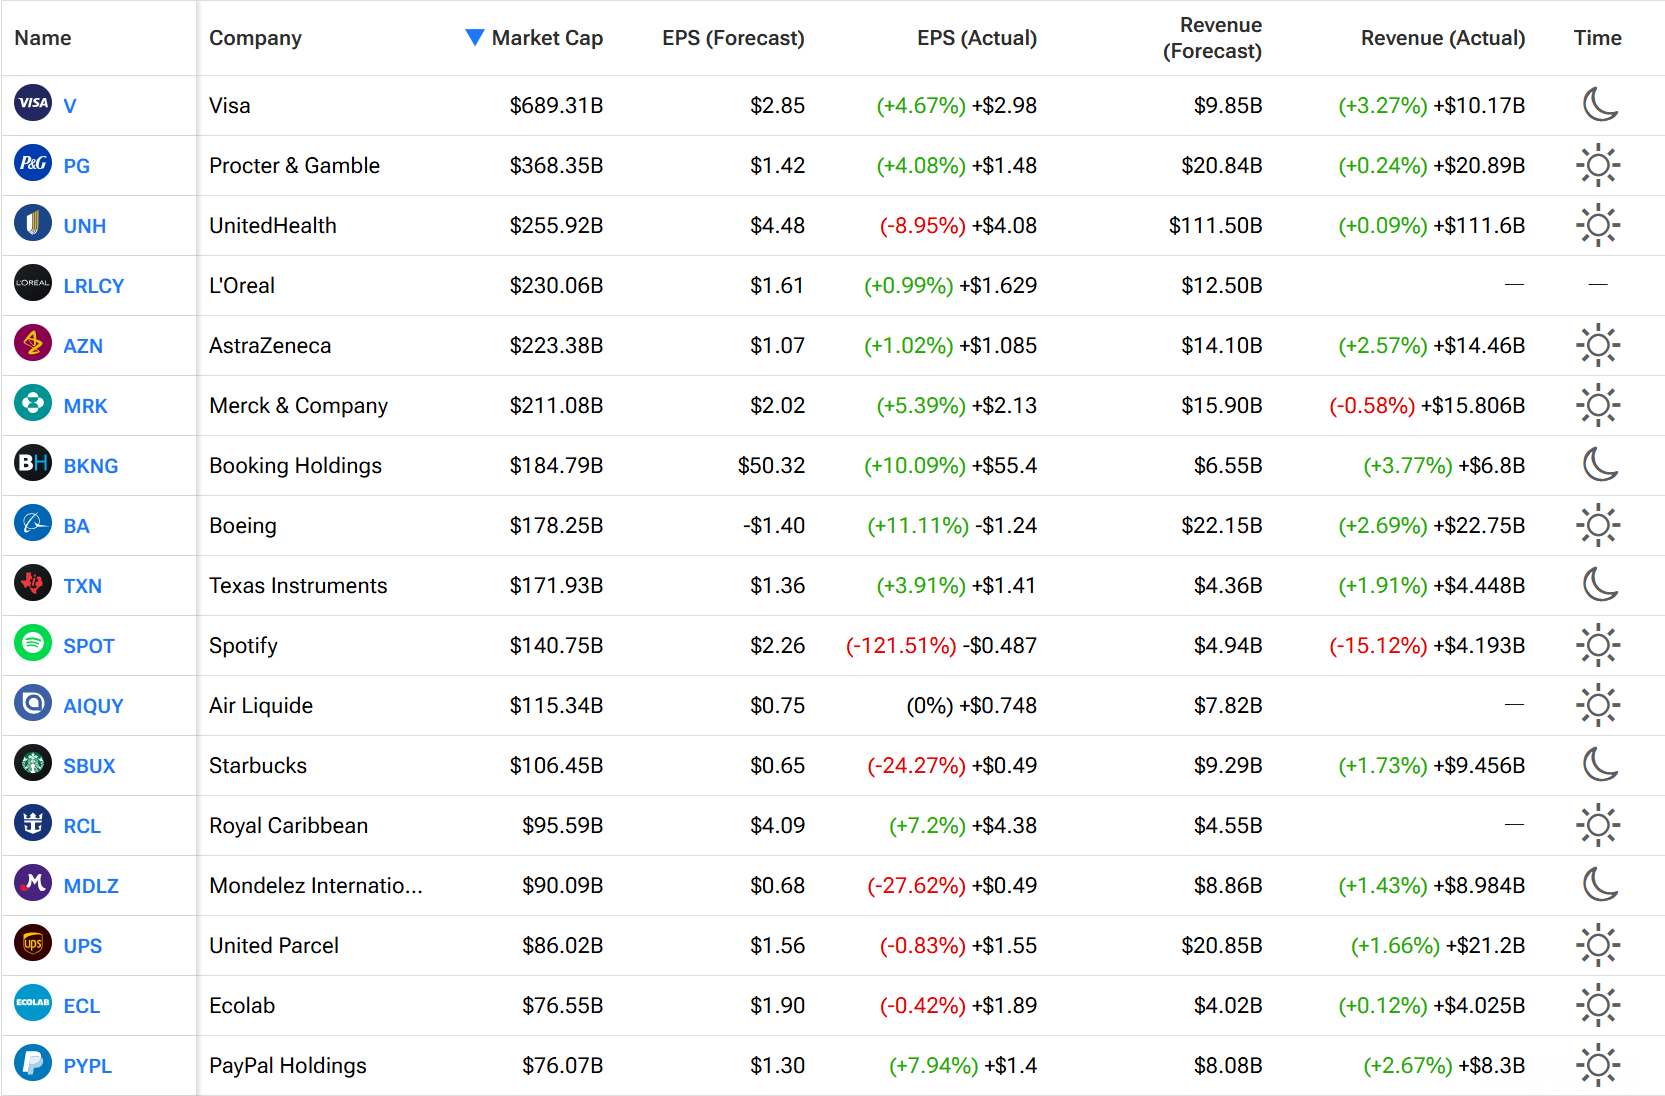Click the Ecolab logo icon
This screenshot has width=1665, height=1096.
coord(33,1003)
